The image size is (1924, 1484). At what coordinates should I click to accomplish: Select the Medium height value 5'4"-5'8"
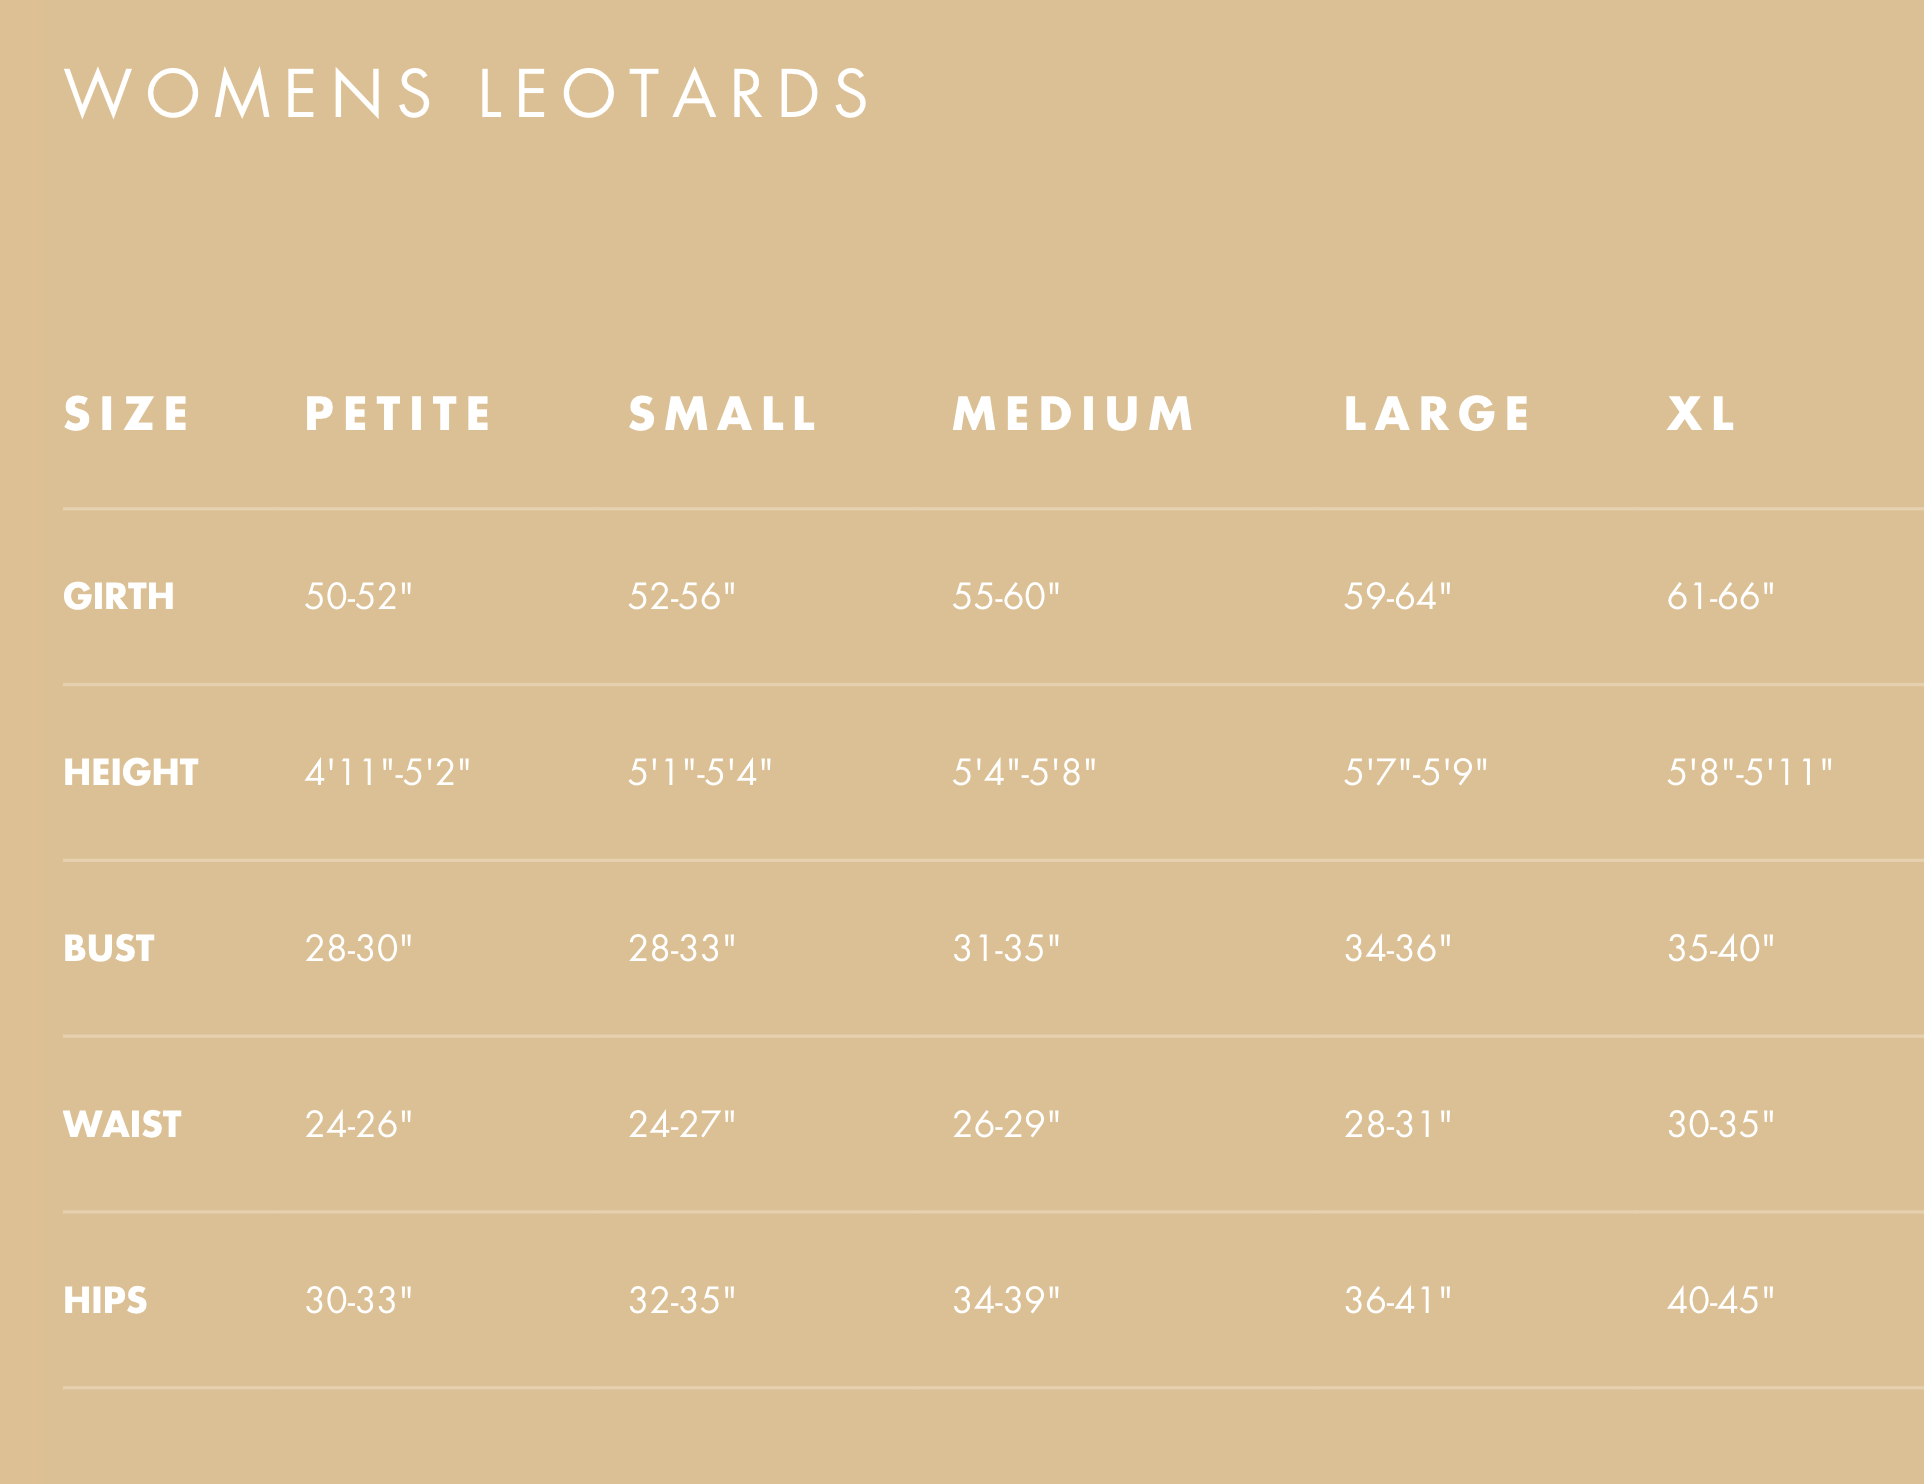(1024, 773)
